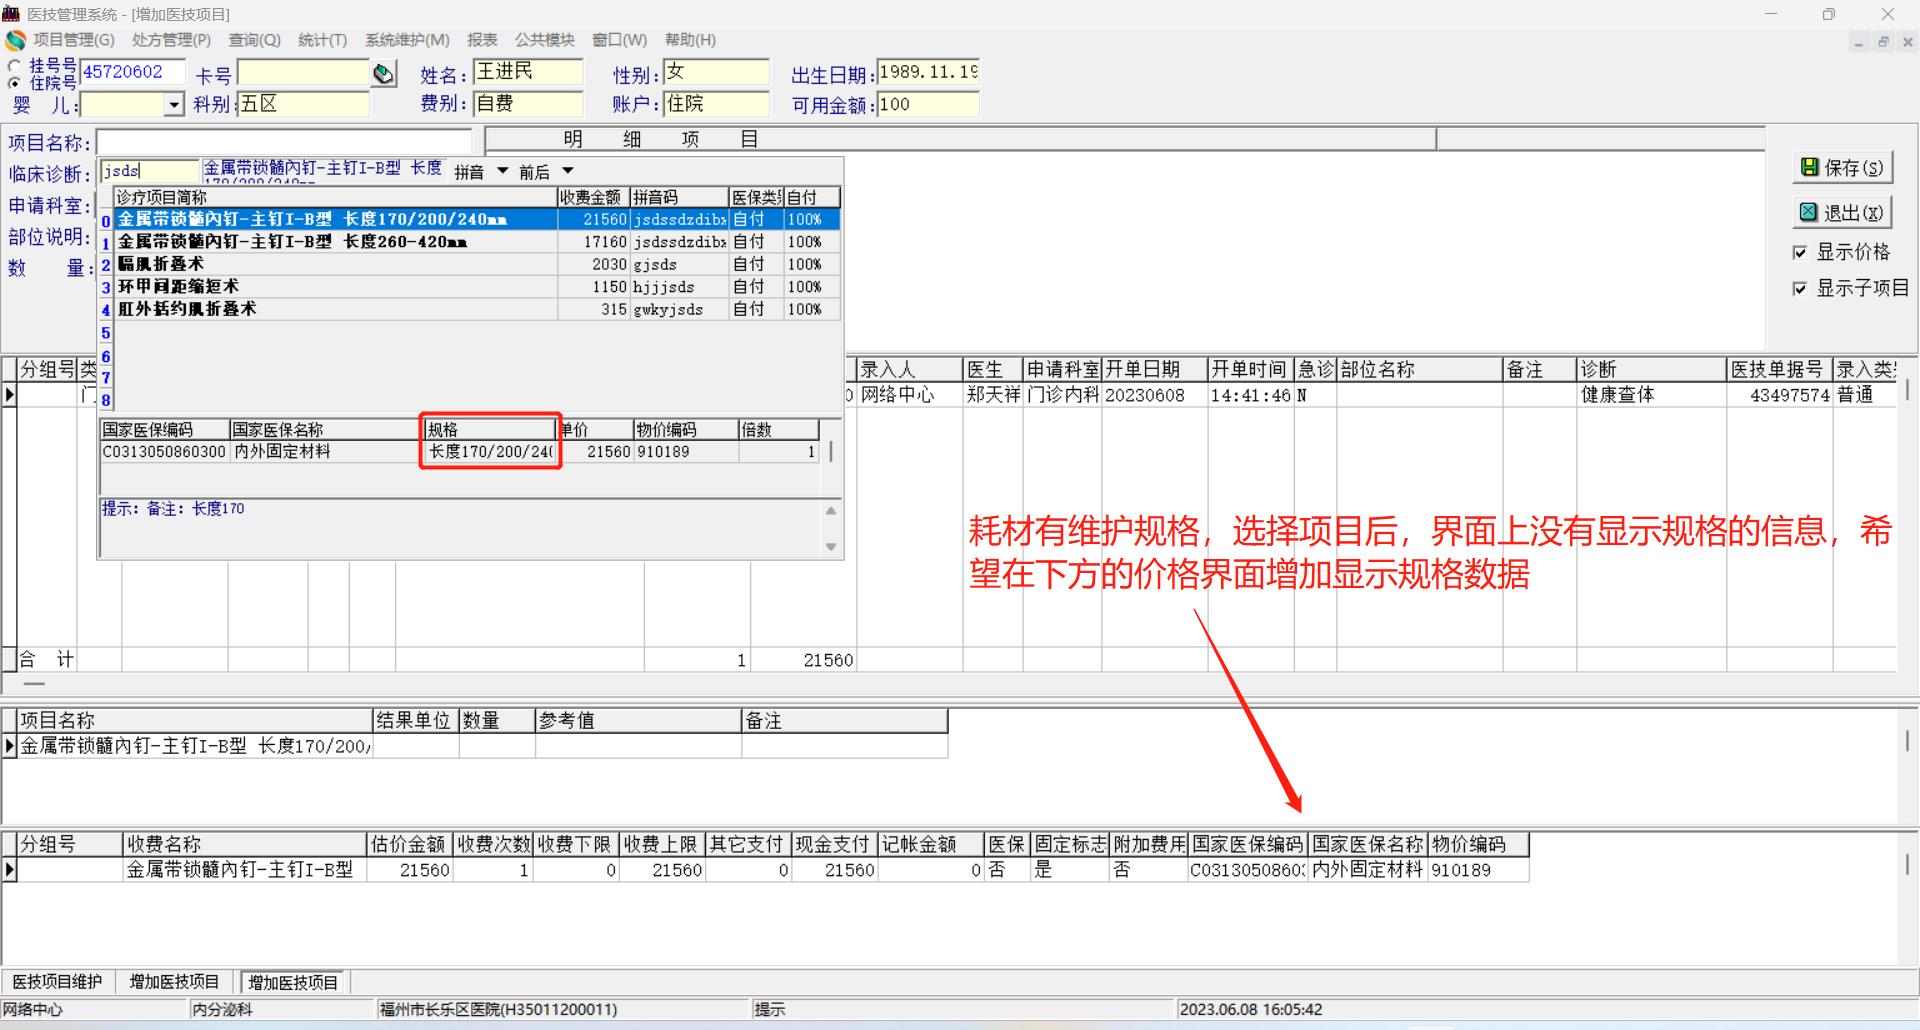
Task: Click the 收费金额 column header
Action: point(593,198)
